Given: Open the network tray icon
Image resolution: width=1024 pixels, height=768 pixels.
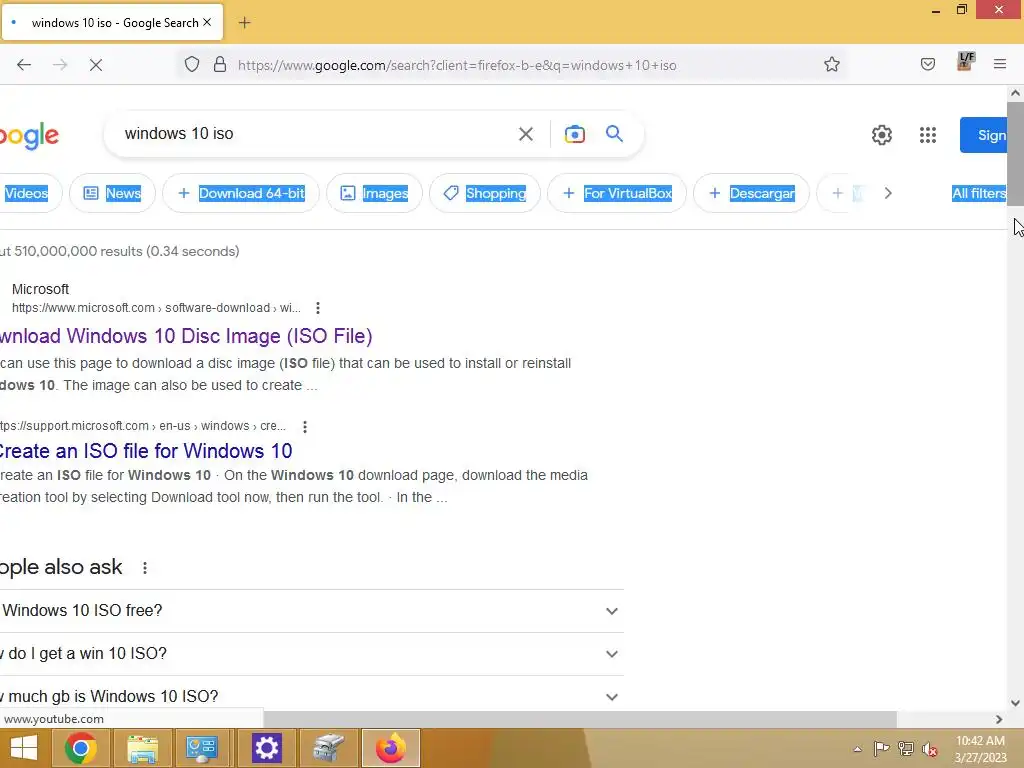Looking at the screenshot, I should point(906,748).
